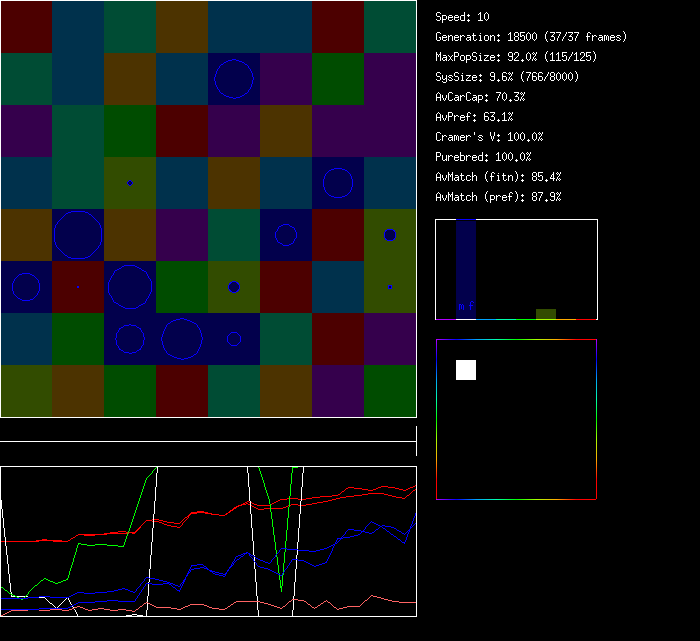Click the tall dark blue histogram bar
Image resolution: width=700 pixels, height=641 pixels.
point(466,265)
